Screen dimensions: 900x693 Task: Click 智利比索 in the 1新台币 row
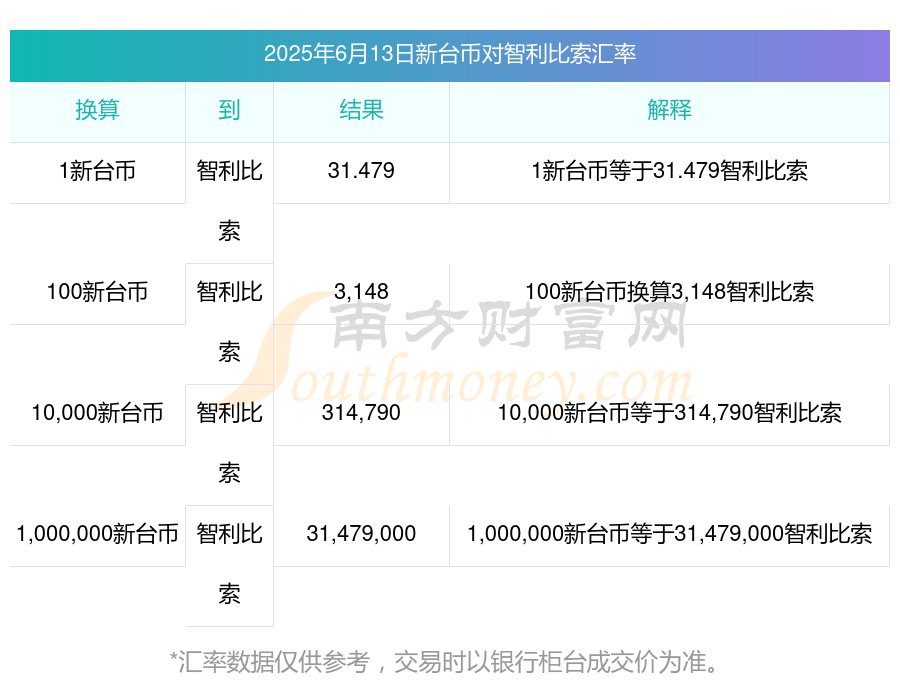pyautogui.click(x=229, y=201)
